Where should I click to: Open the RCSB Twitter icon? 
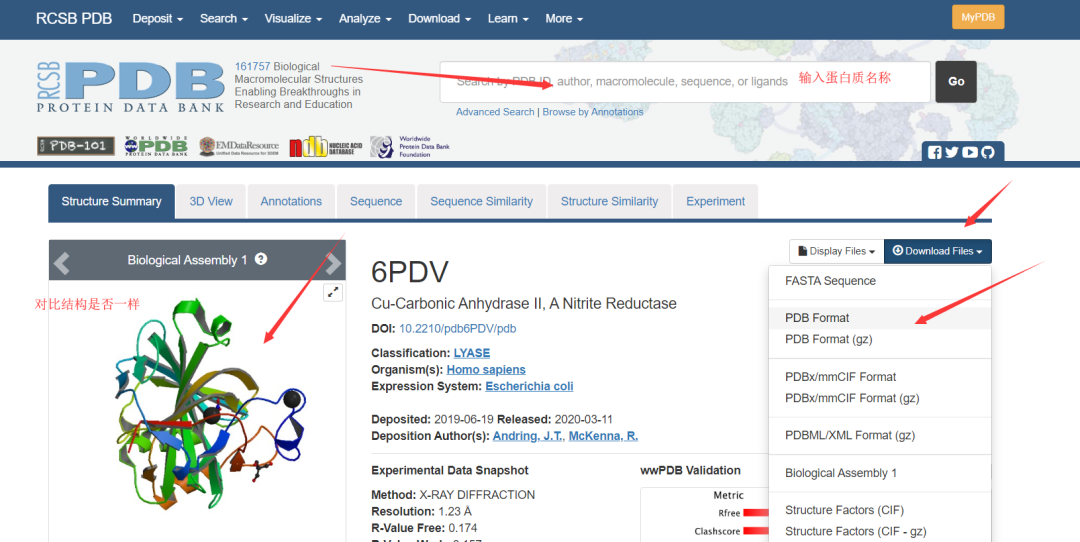(952, 152)
